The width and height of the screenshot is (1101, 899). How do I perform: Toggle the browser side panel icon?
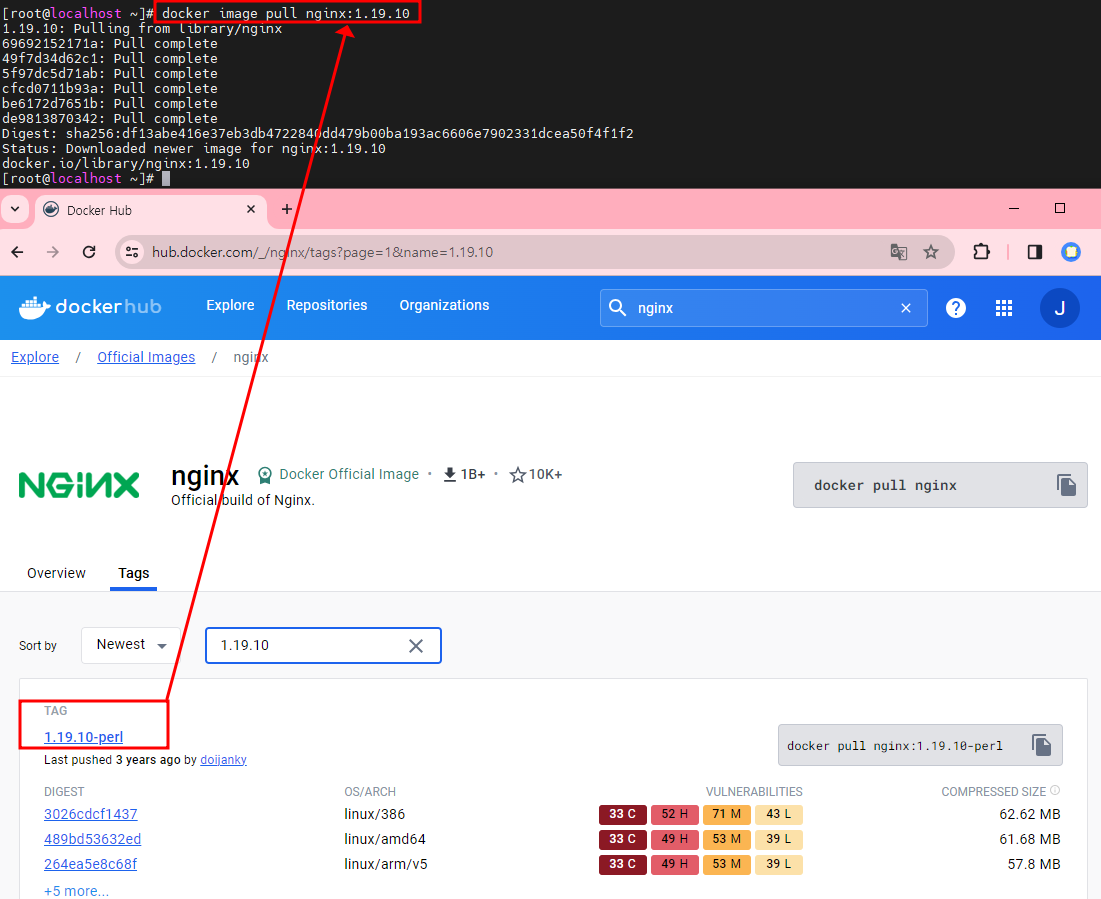[1035, 252]
